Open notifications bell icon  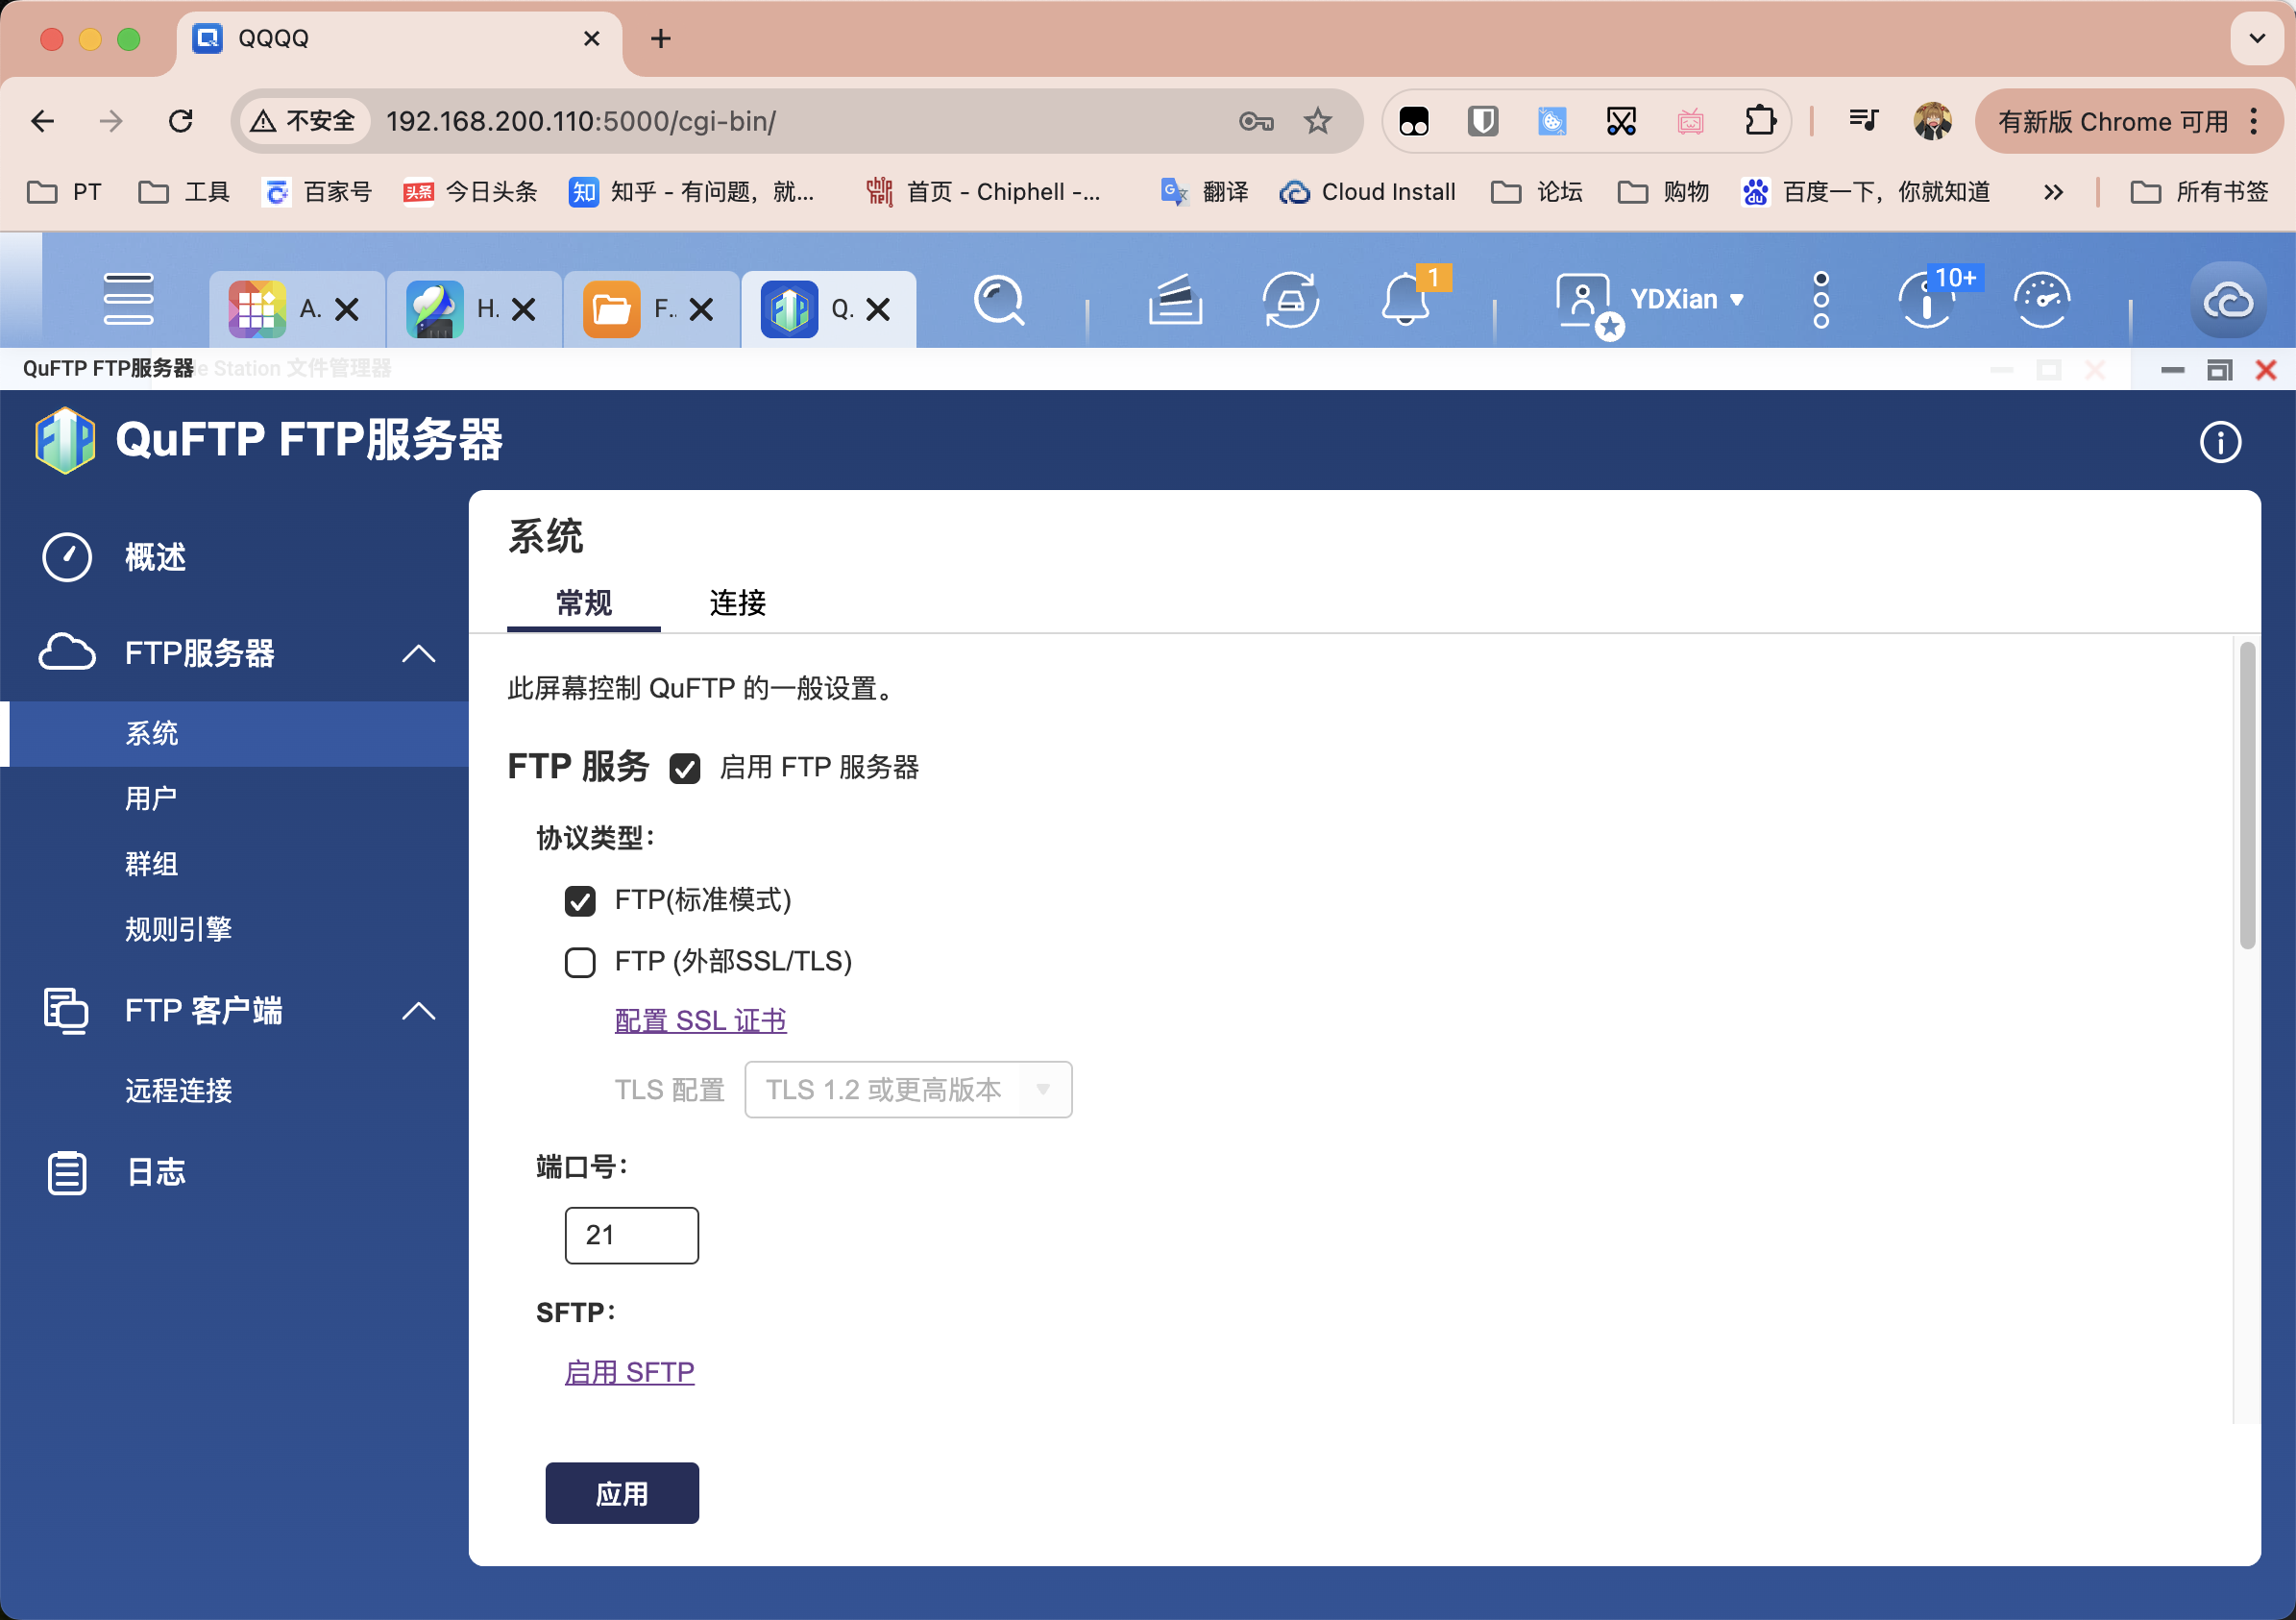pos(1405,299)
